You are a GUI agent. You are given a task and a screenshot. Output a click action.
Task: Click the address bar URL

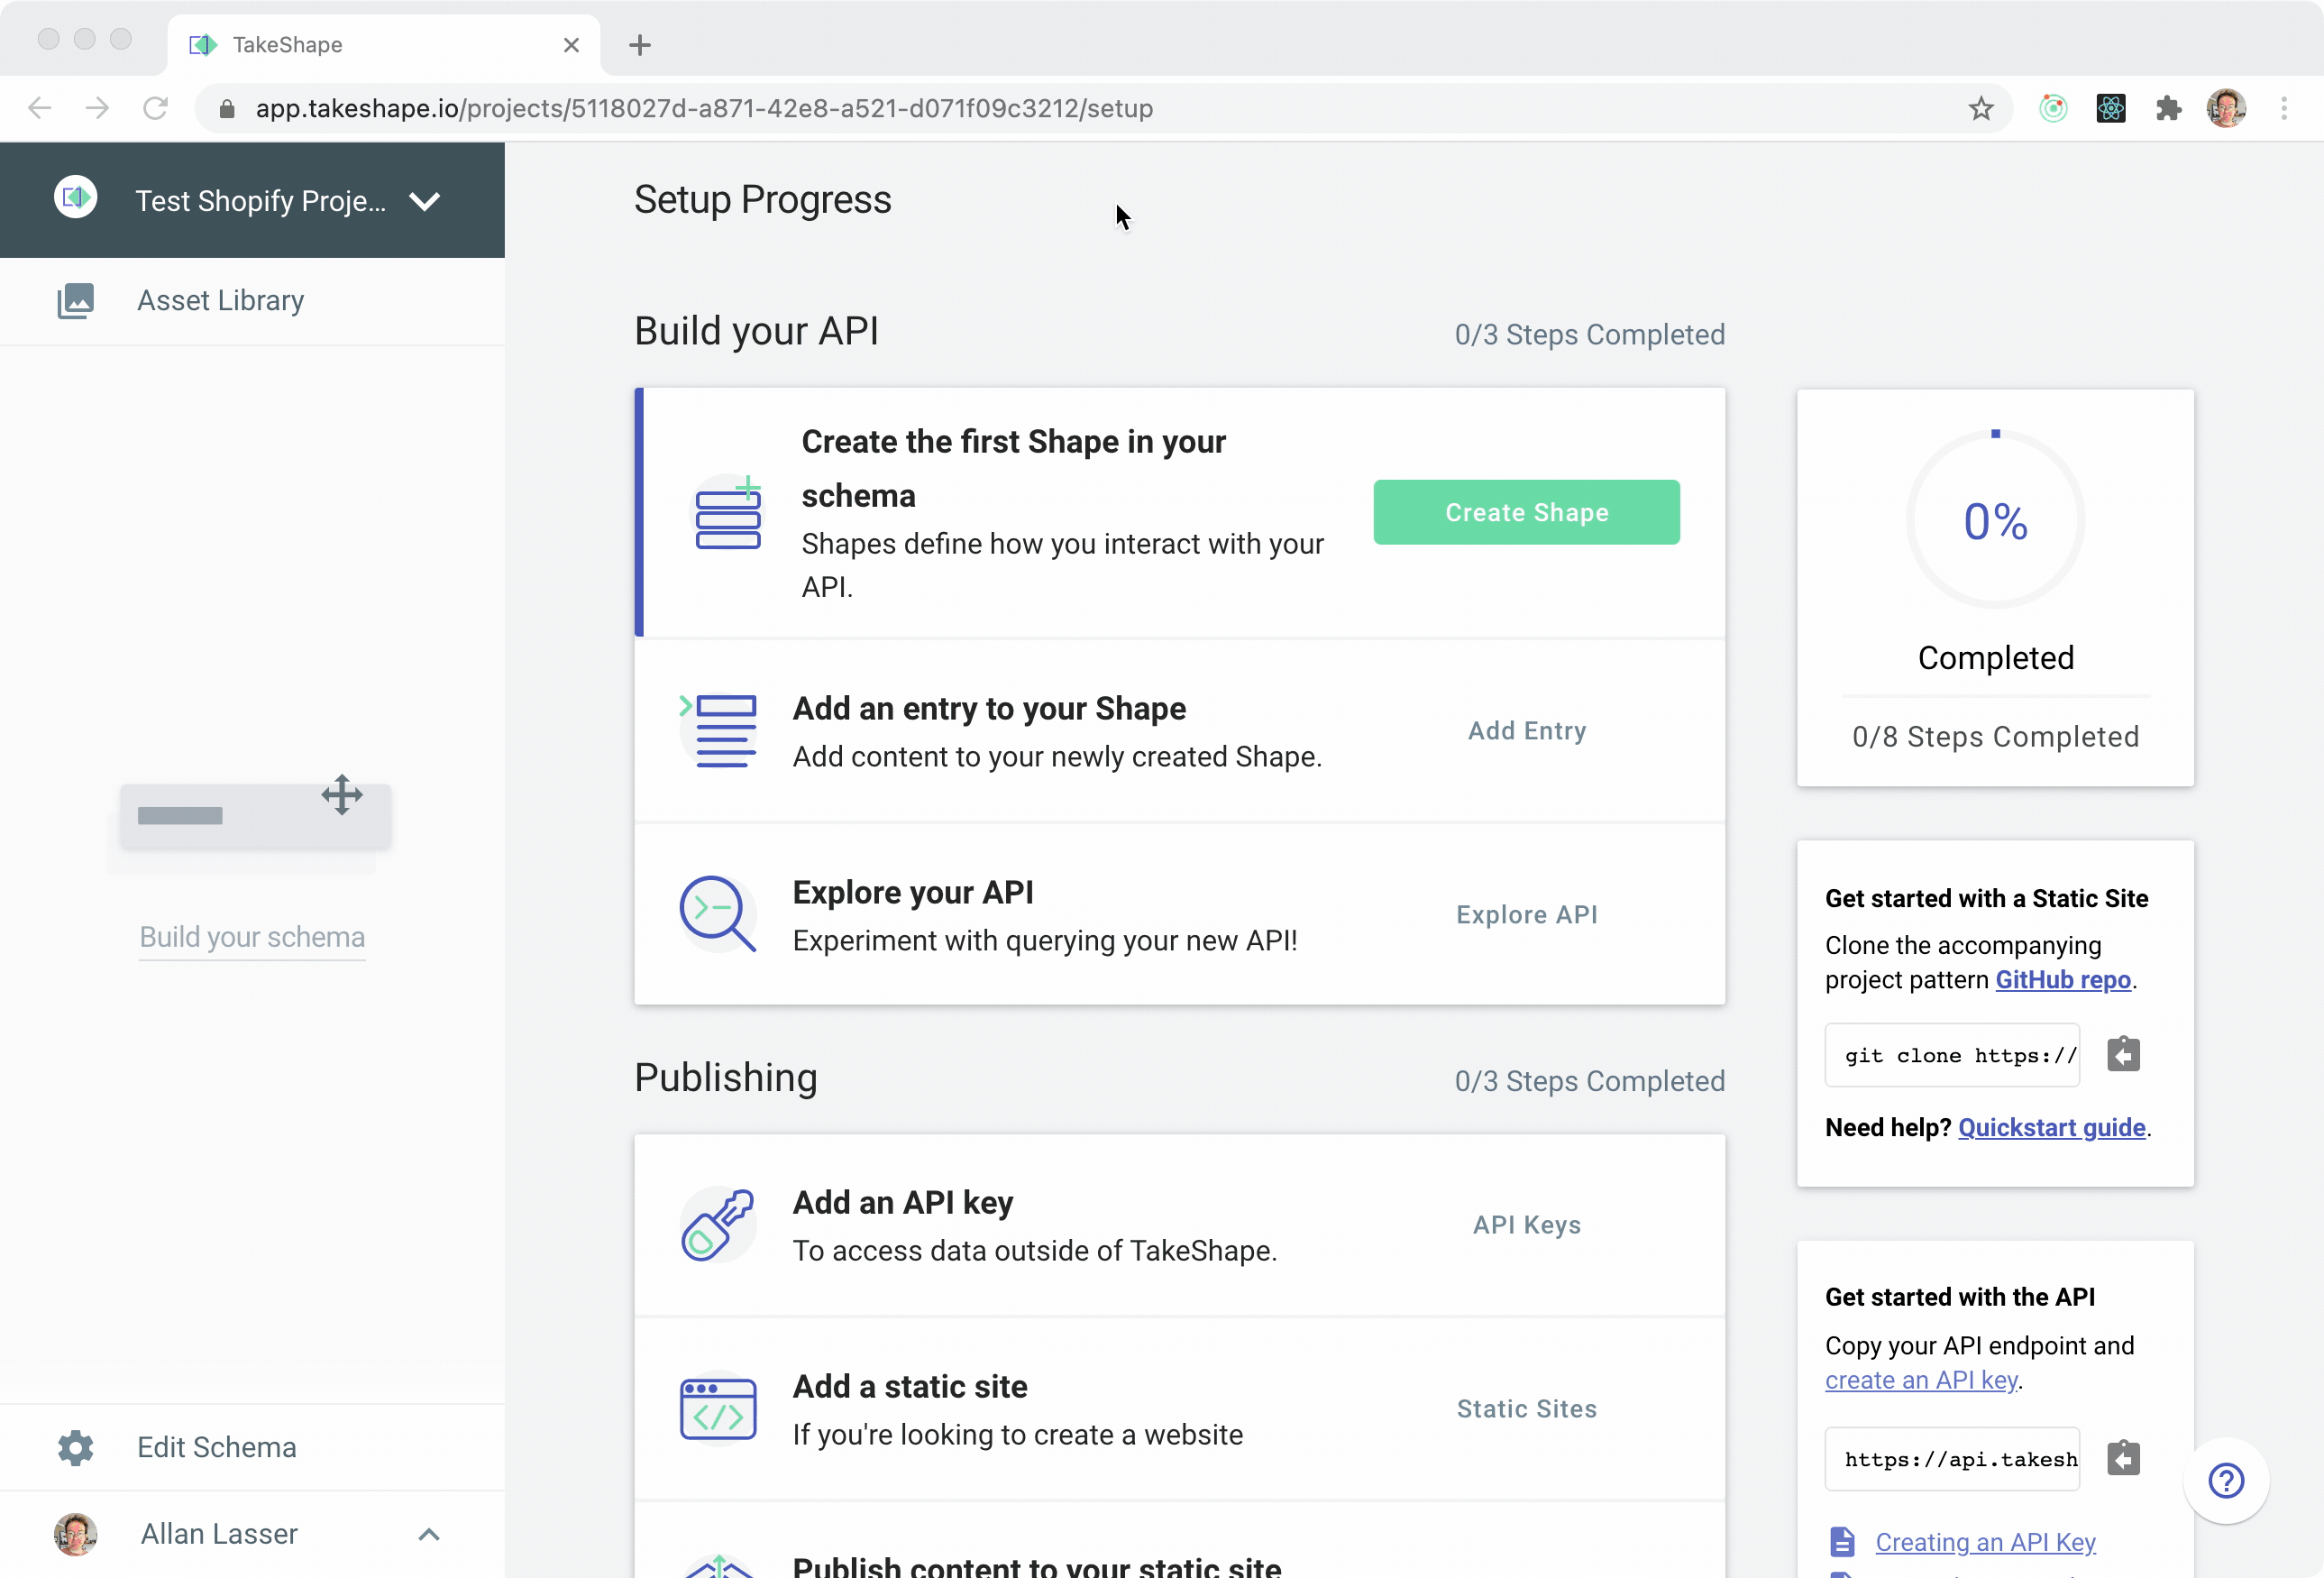click(x=704, y=108)
